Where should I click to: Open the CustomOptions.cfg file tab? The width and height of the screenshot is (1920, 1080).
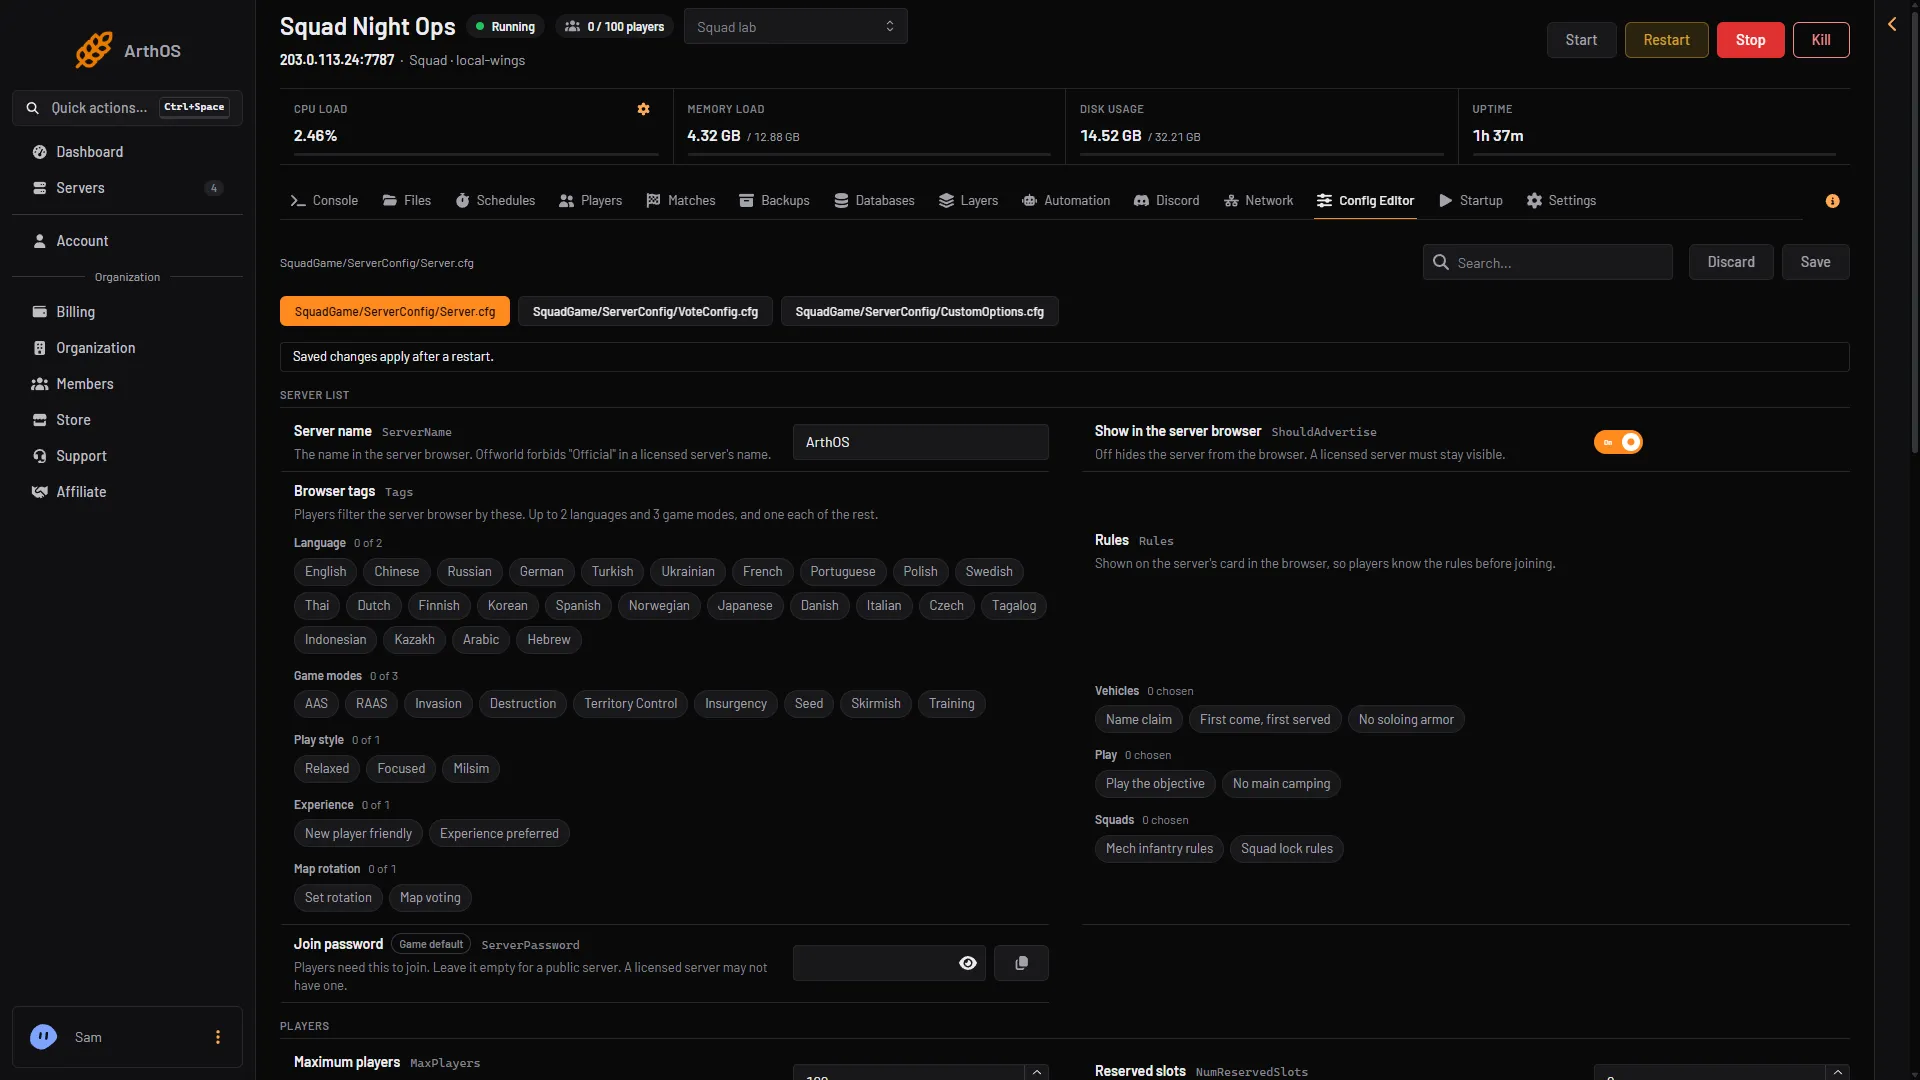[x=919, y=312]
